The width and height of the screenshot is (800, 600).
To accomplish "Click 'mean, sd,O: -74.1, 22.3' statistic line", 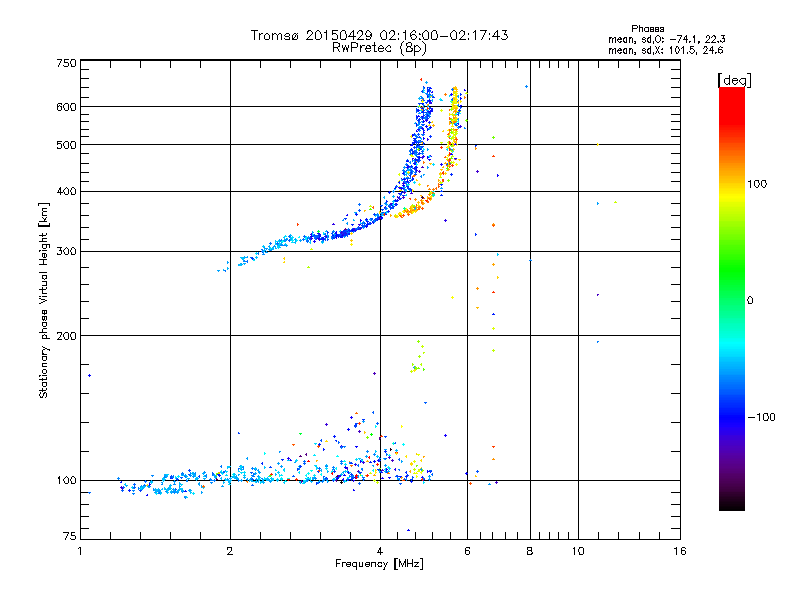I will click(x=666, y=39).
